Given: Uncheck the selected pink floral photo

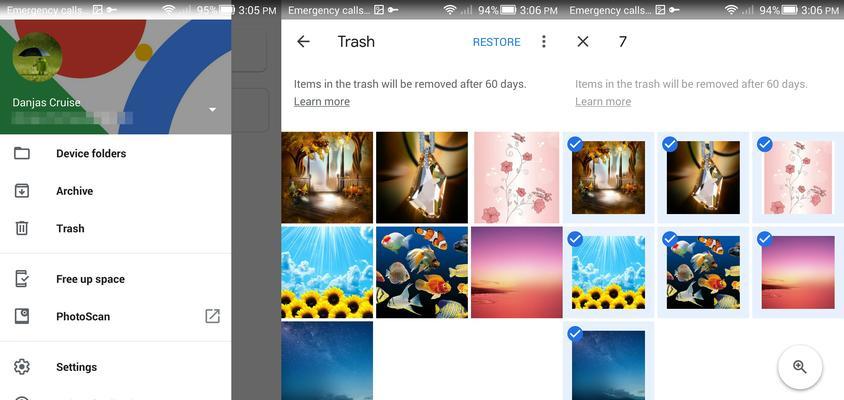Looking at the screenshot, I should [765, 144].
